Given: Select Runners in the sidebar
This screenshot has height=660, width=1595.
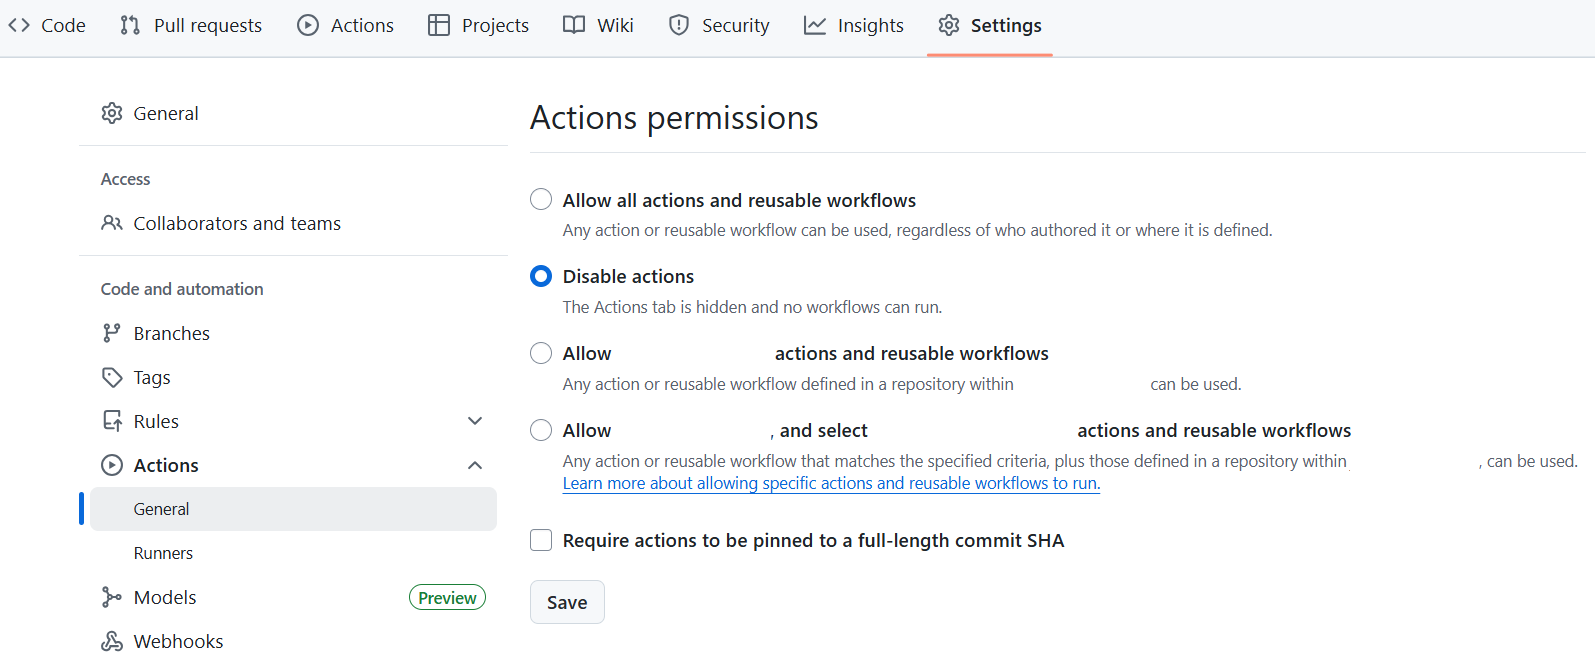Looking at the screenshot, I should pos(162,552).
